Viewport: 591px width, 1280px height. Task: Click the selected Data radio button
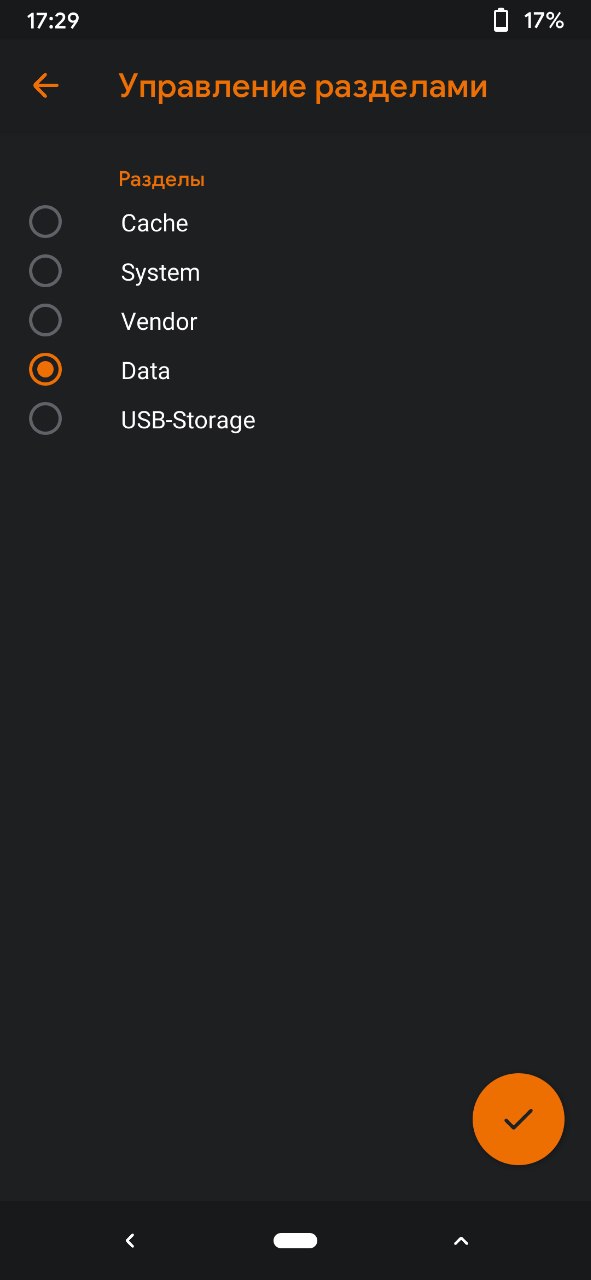pyautogui.click(x=45, y=370)
